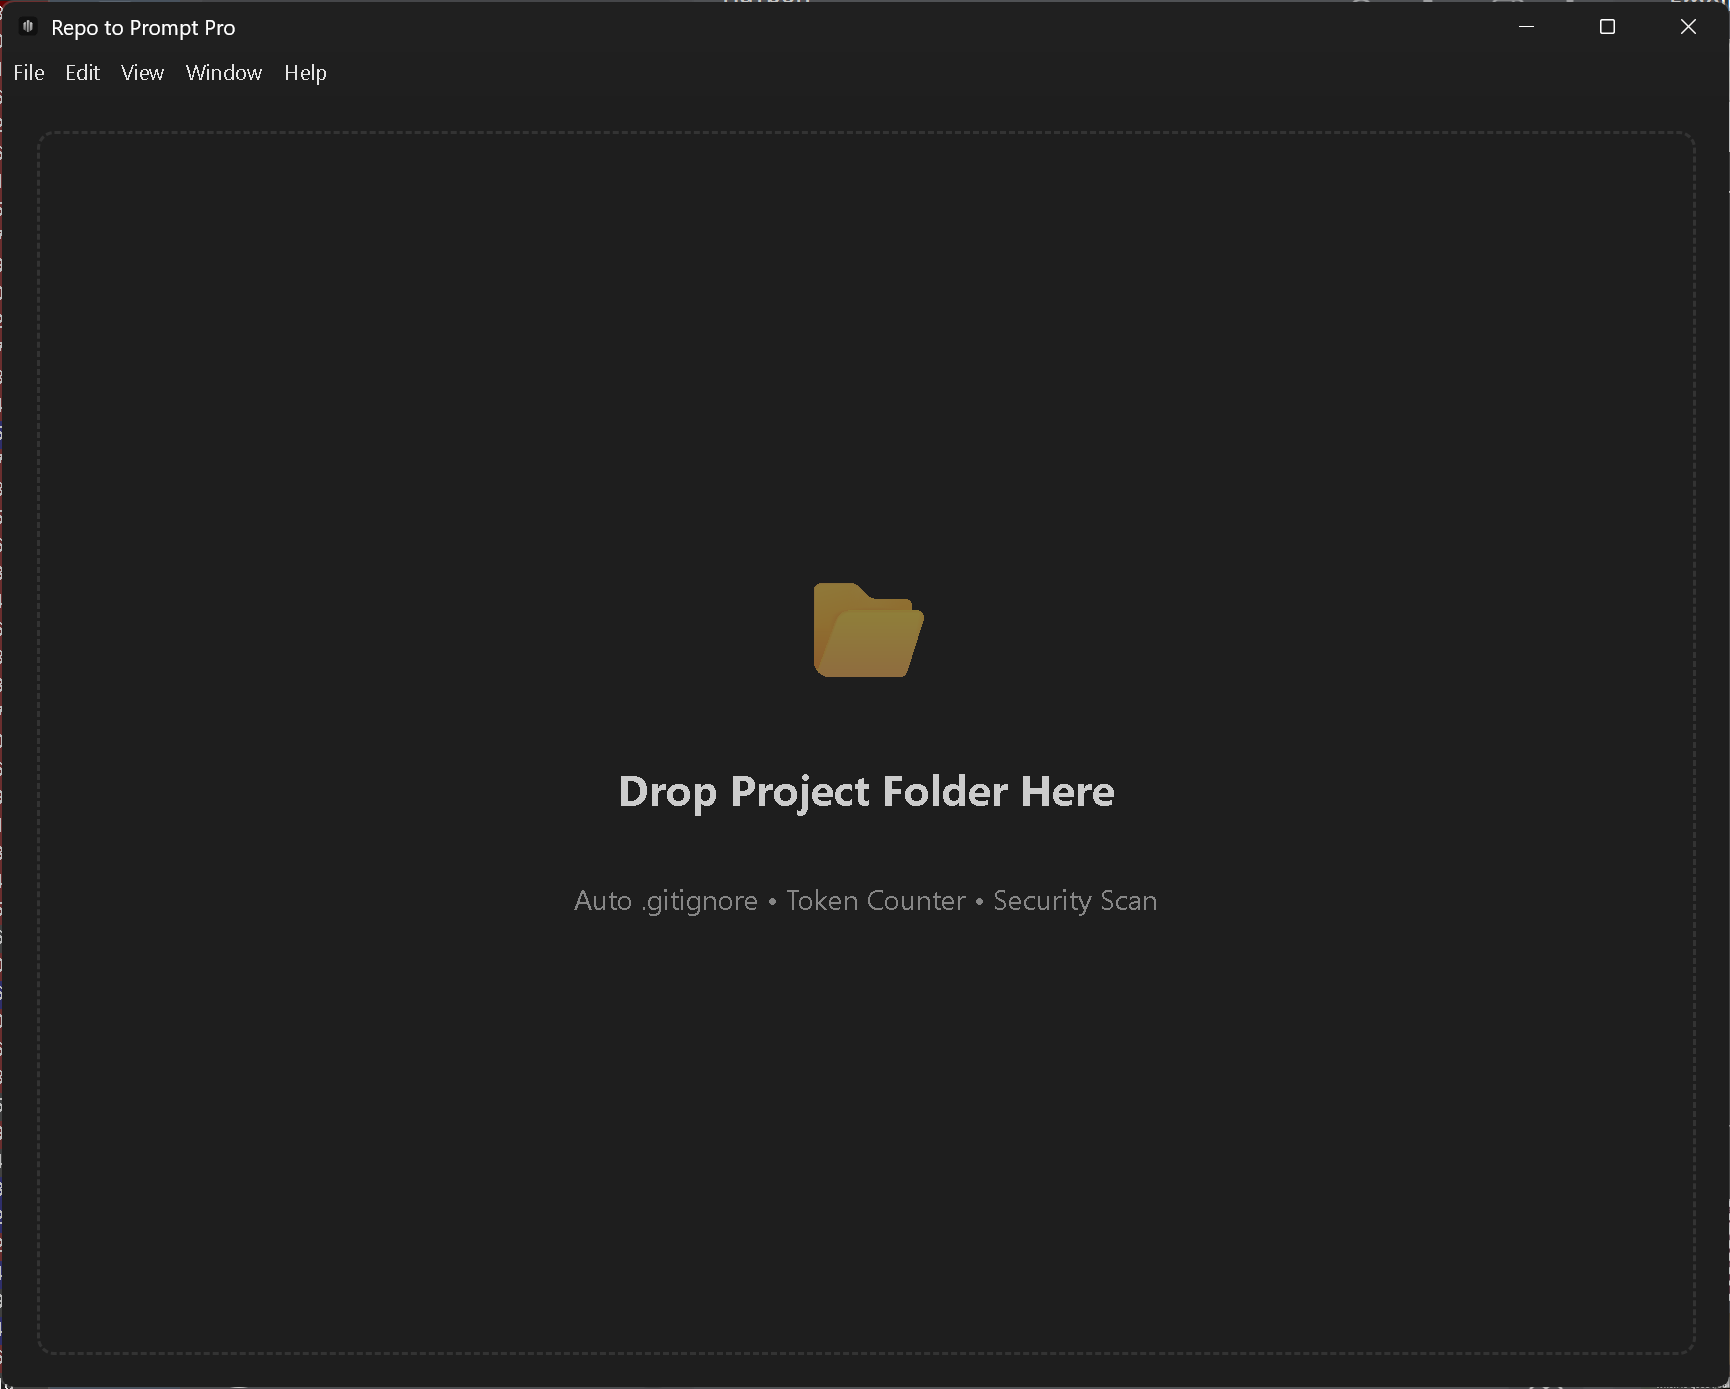The image size is (1730, 1389).
Task: Click 'Drop Project Folder Here' heading
Action: click(866, 792)
